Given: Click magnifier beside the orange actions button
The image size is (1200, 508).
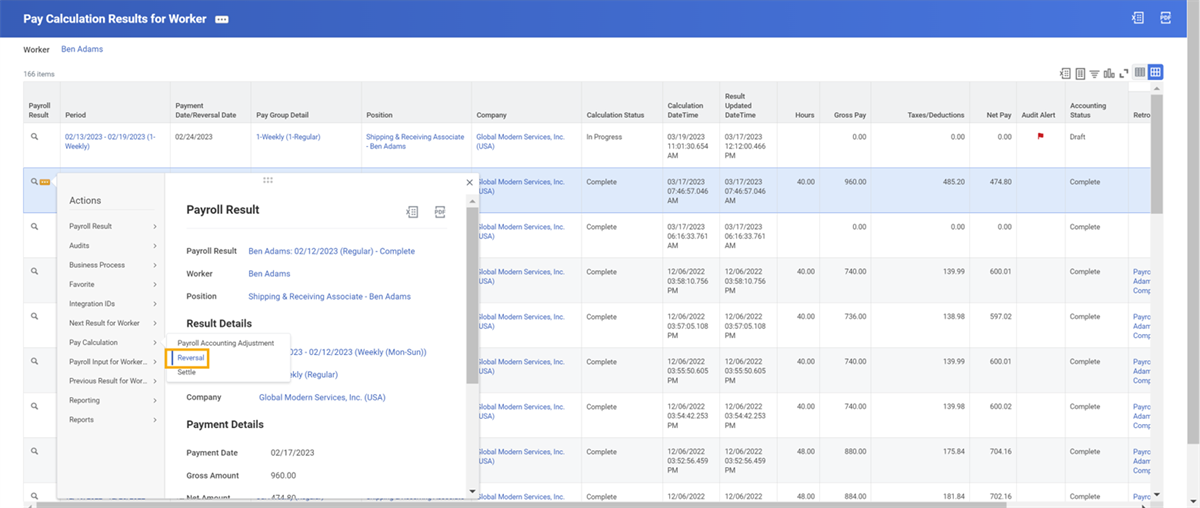Looking at the screenshot, I should pos(34,182).
